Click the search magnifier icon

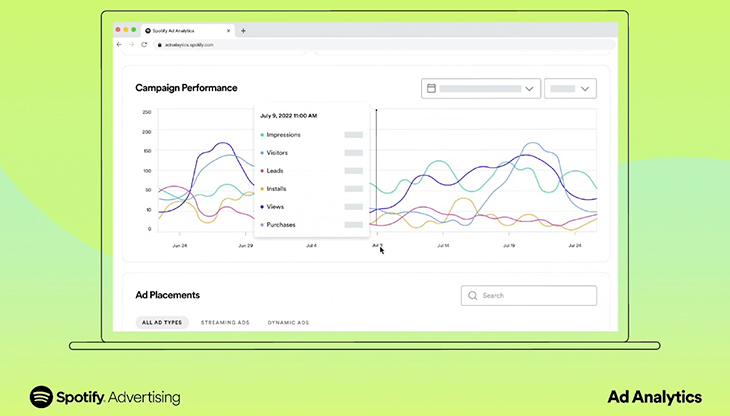point(473,295)
